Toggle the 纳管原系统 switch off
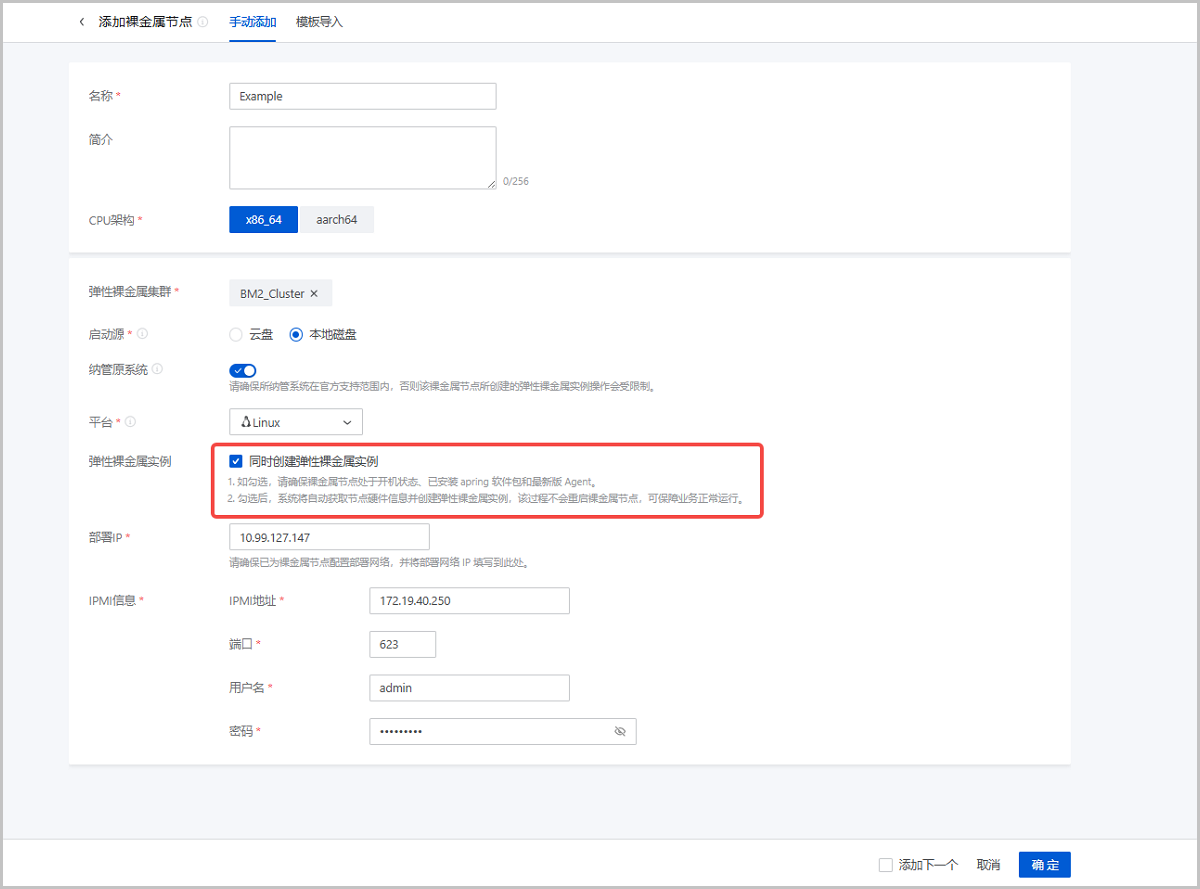This screenshot has height=889, width=1200. [242, 371]
